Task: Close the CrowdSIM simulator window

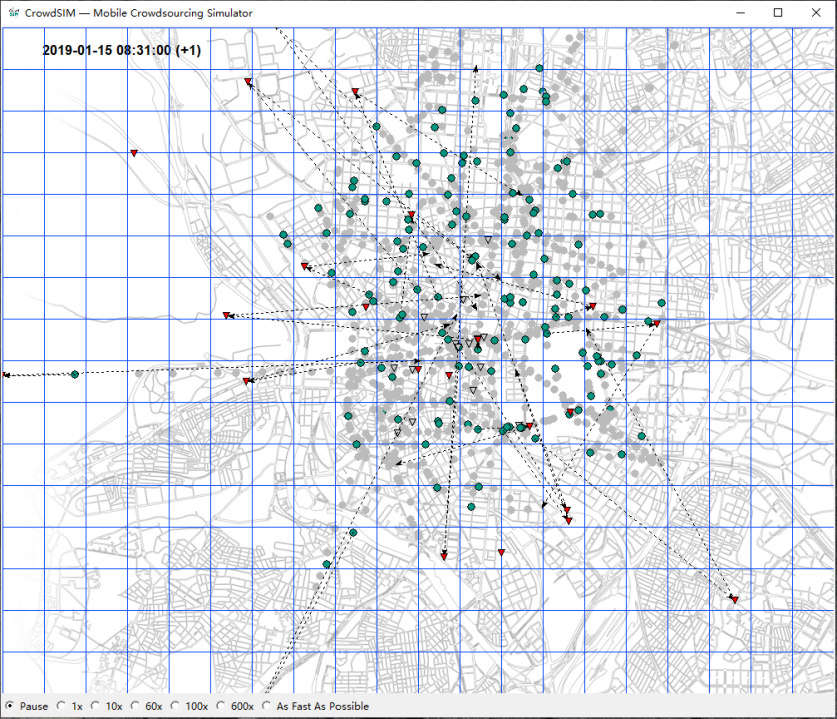Action: (x=816, y=13)
